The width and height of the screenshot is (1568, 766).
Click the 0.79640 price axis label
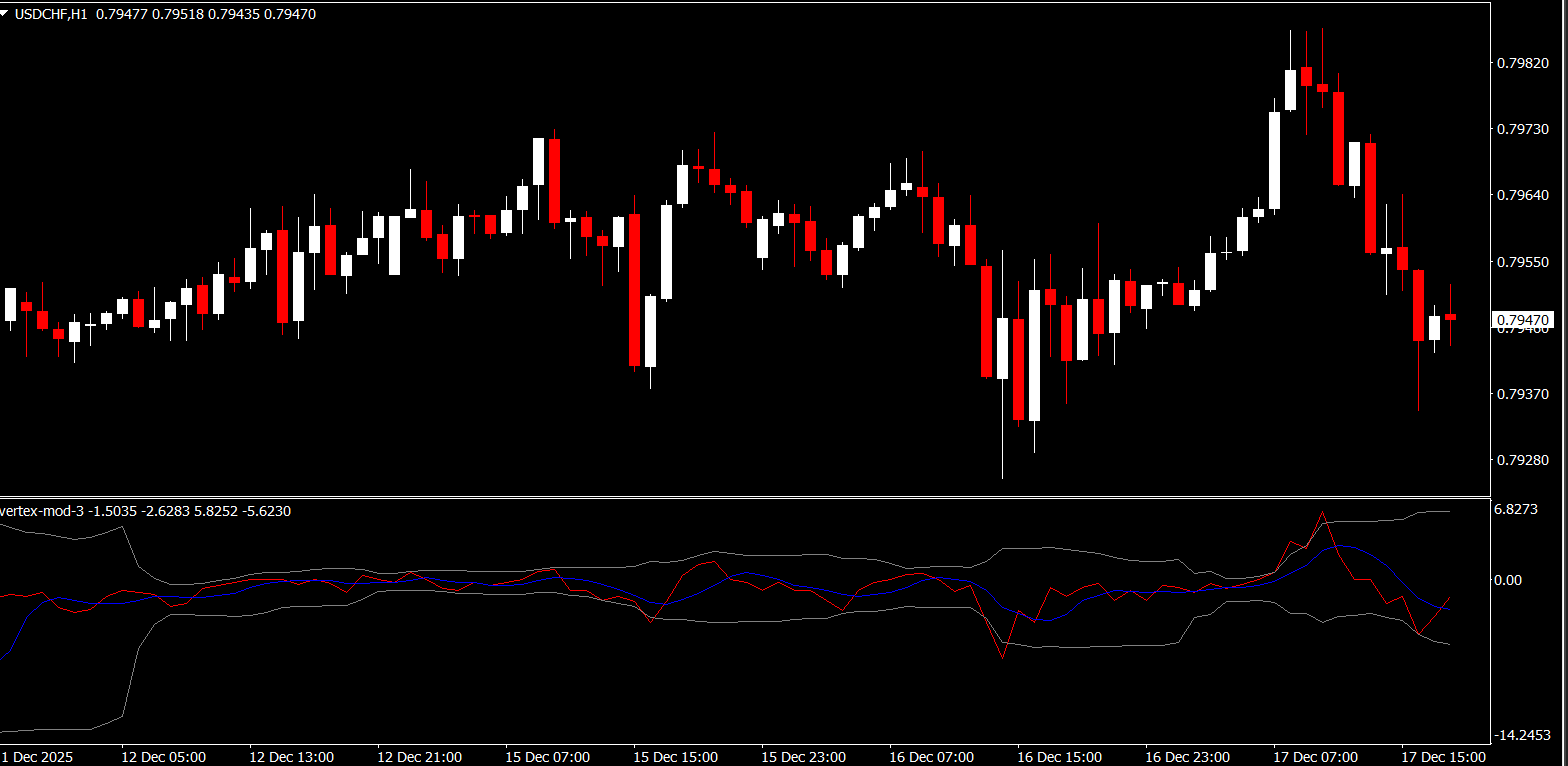(1522, 196)
